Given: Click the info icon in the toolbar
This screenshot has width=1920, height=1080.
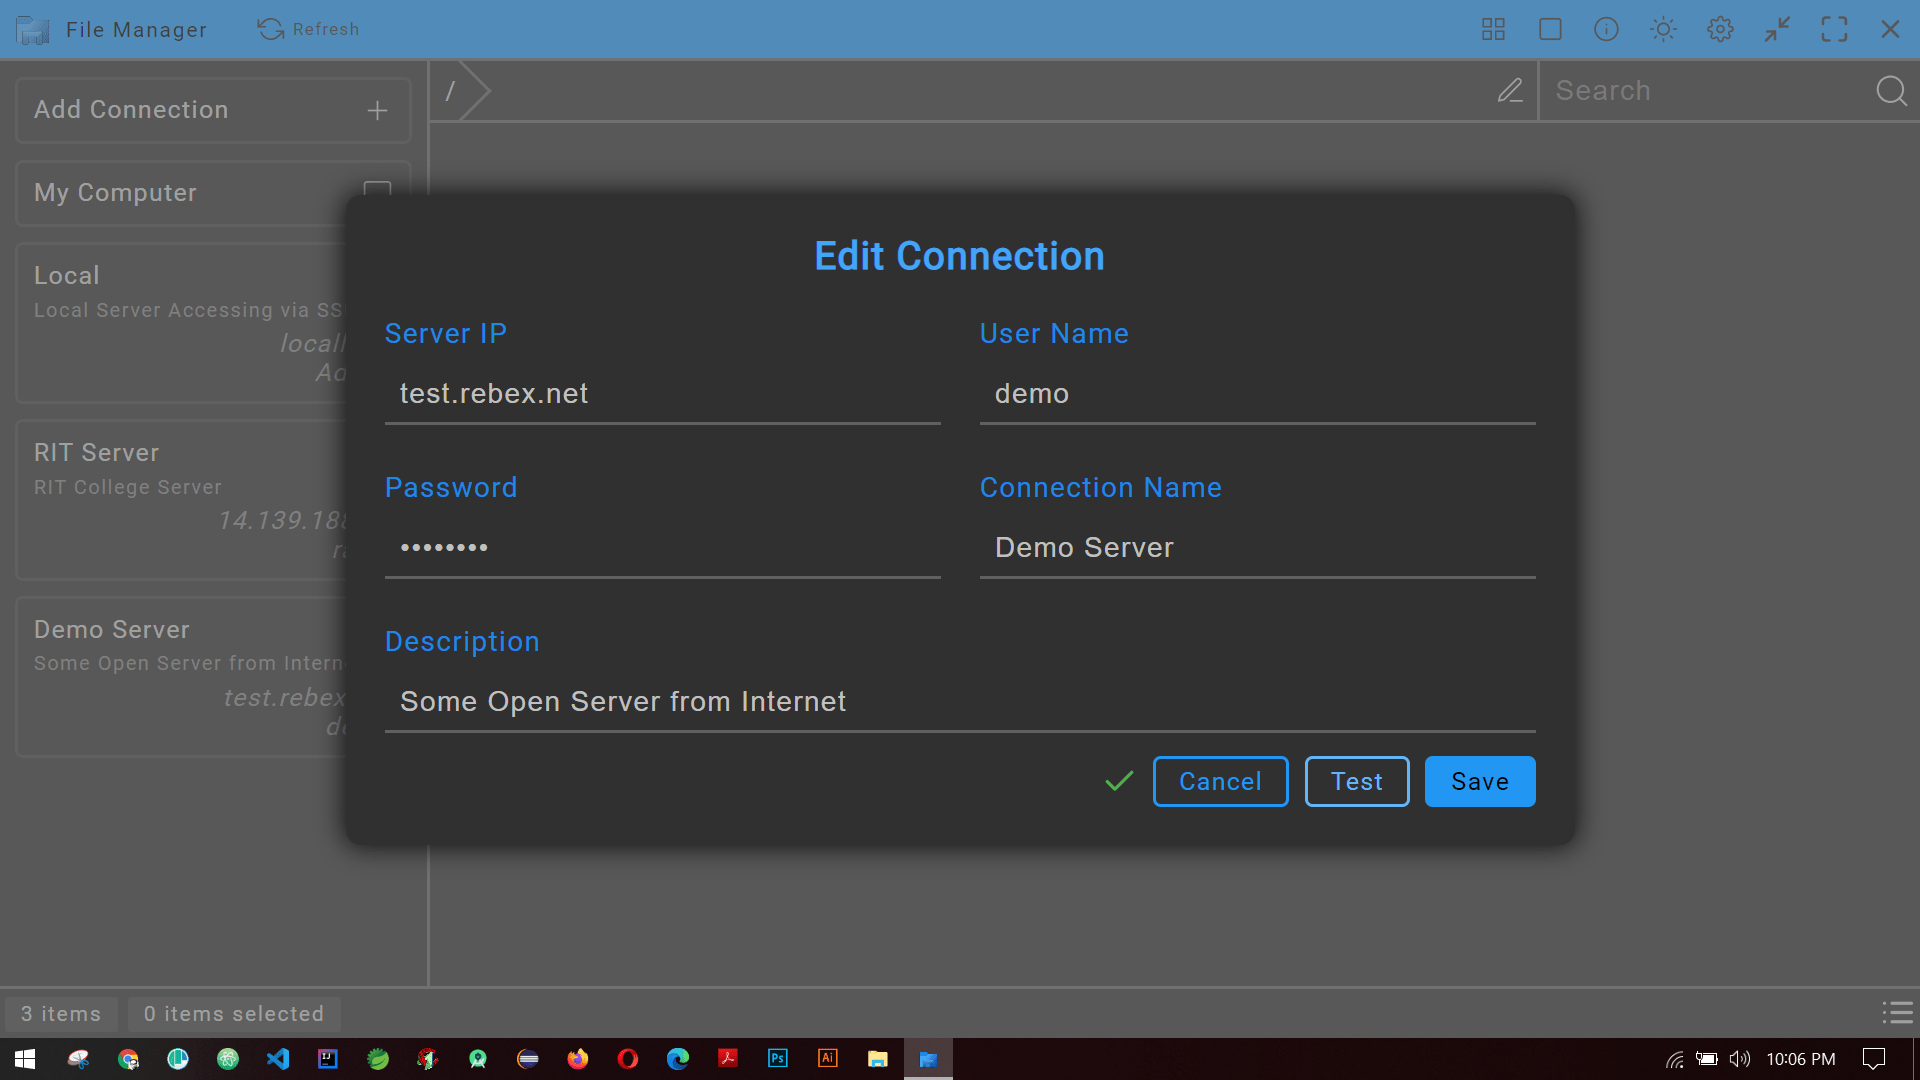Looking at the screenshot, I should 1606,29.
